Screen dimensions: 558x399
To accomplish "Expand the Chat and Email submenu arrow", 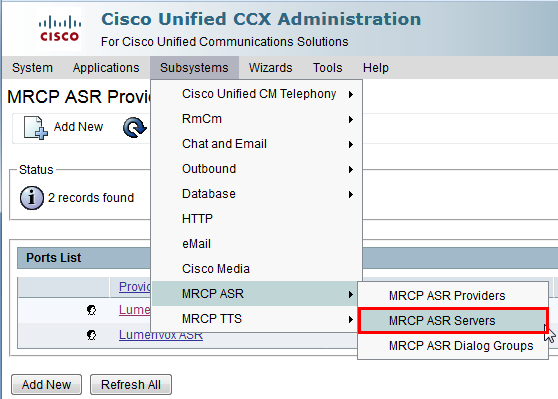I will (351, 144).
